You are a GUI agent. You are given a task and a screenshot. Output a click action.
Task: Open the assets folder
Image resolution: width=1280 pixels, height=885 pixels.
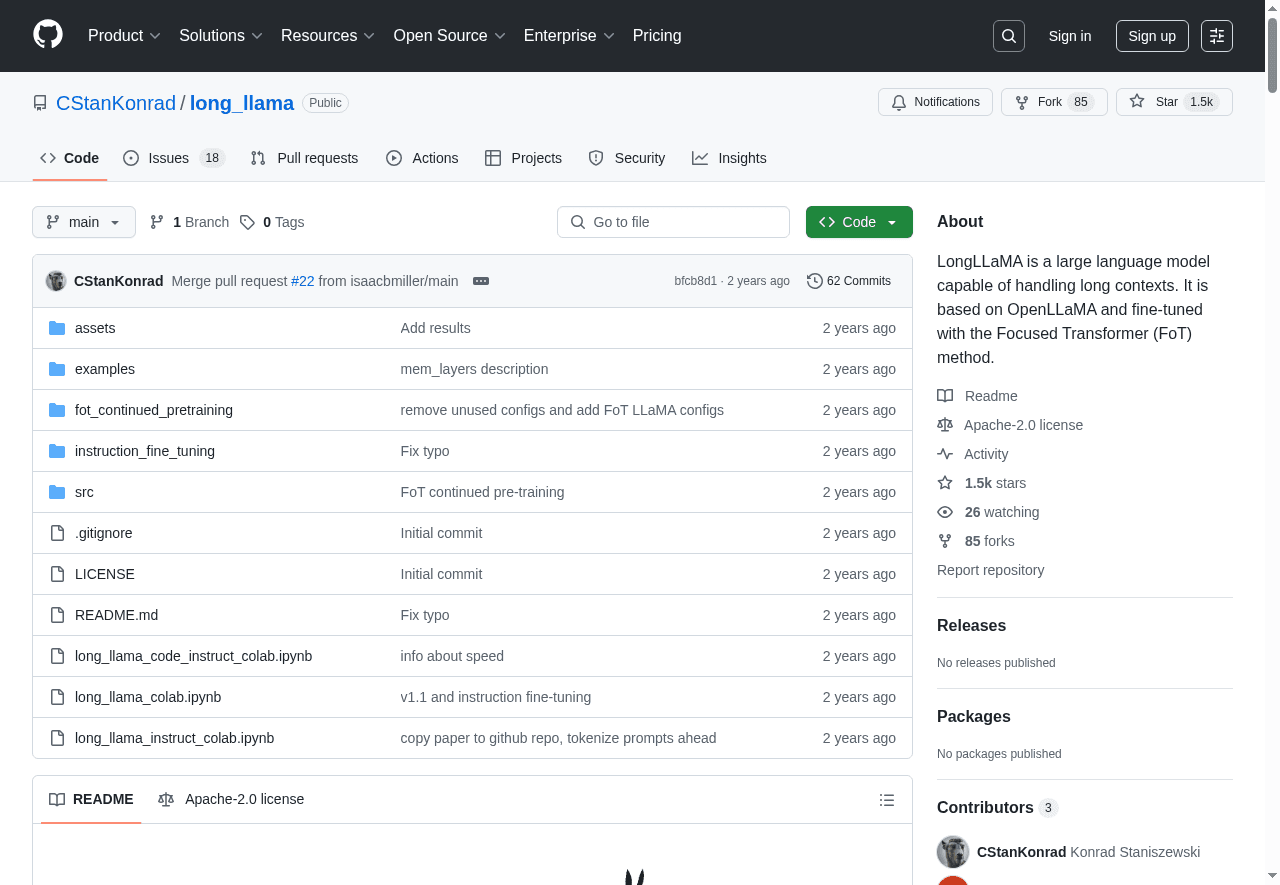pos(95,328)
